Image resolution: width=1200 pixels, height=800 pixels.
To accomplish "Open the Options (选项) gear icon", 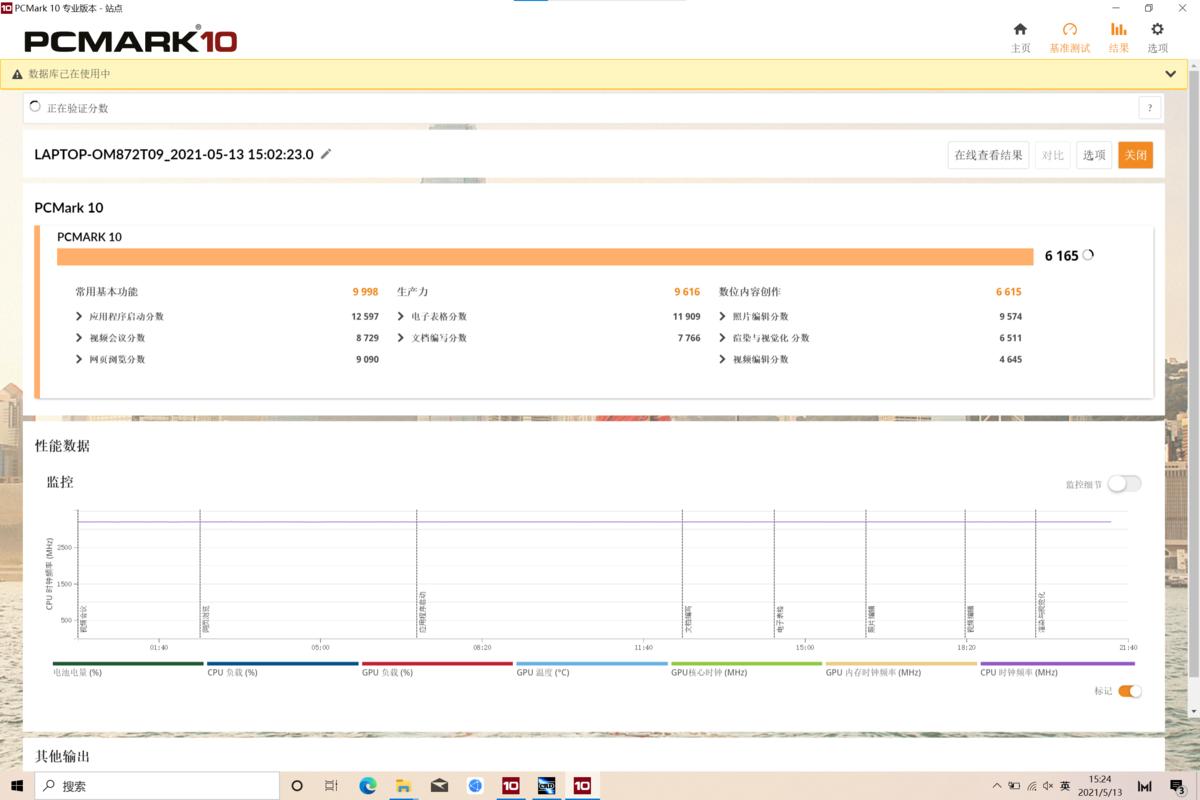I will coord(1157,30).
